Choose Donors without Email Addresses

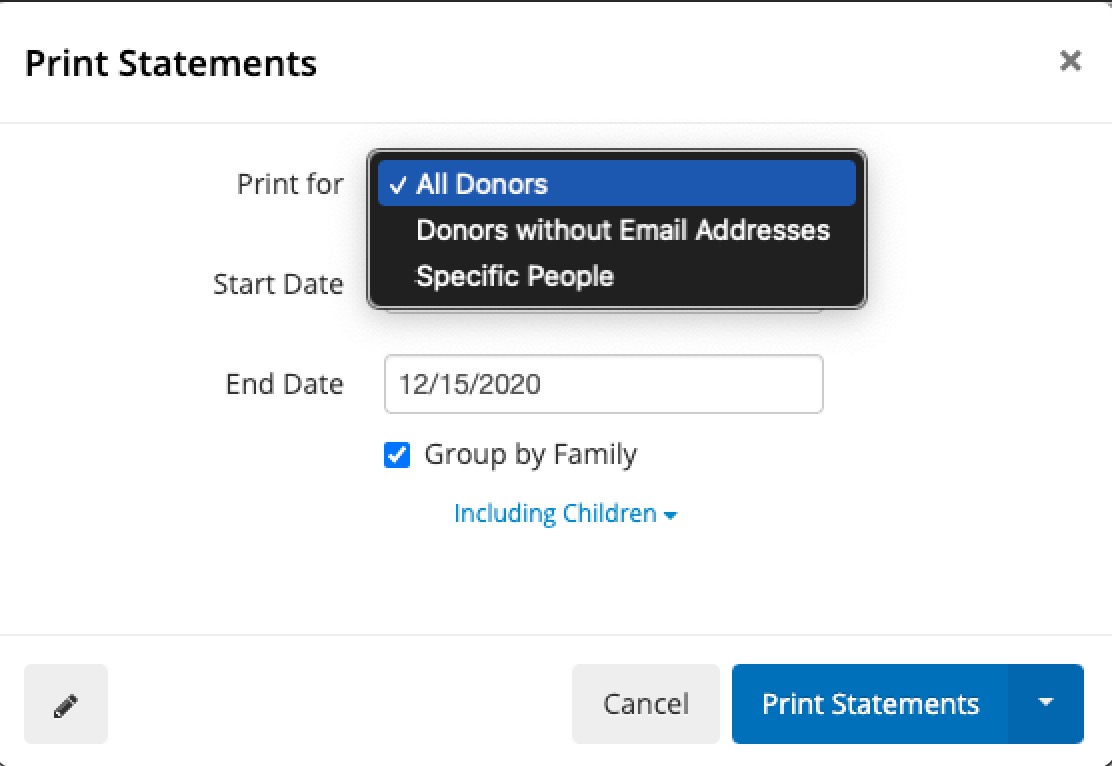tap(622, 230)
